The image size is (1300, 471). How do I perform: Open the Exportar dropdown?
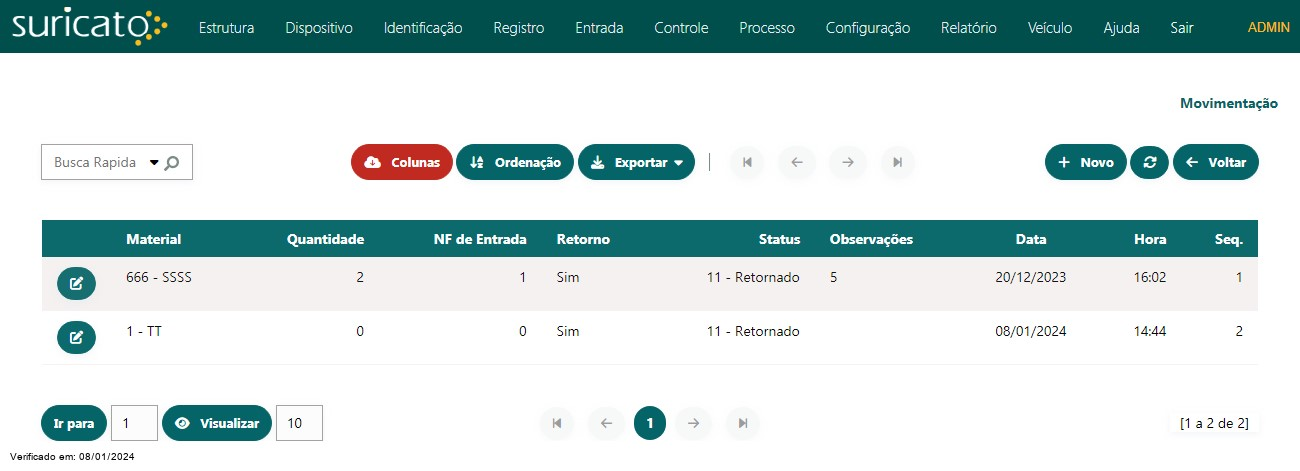click(x=636, y=162)
